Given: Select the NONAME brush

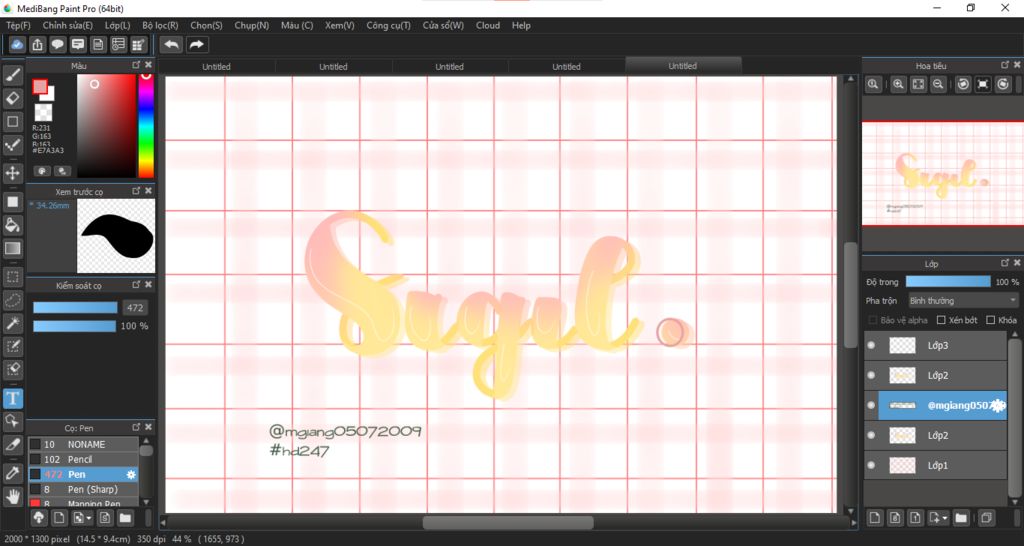Looking at the screenshot, I should point(82,444).
